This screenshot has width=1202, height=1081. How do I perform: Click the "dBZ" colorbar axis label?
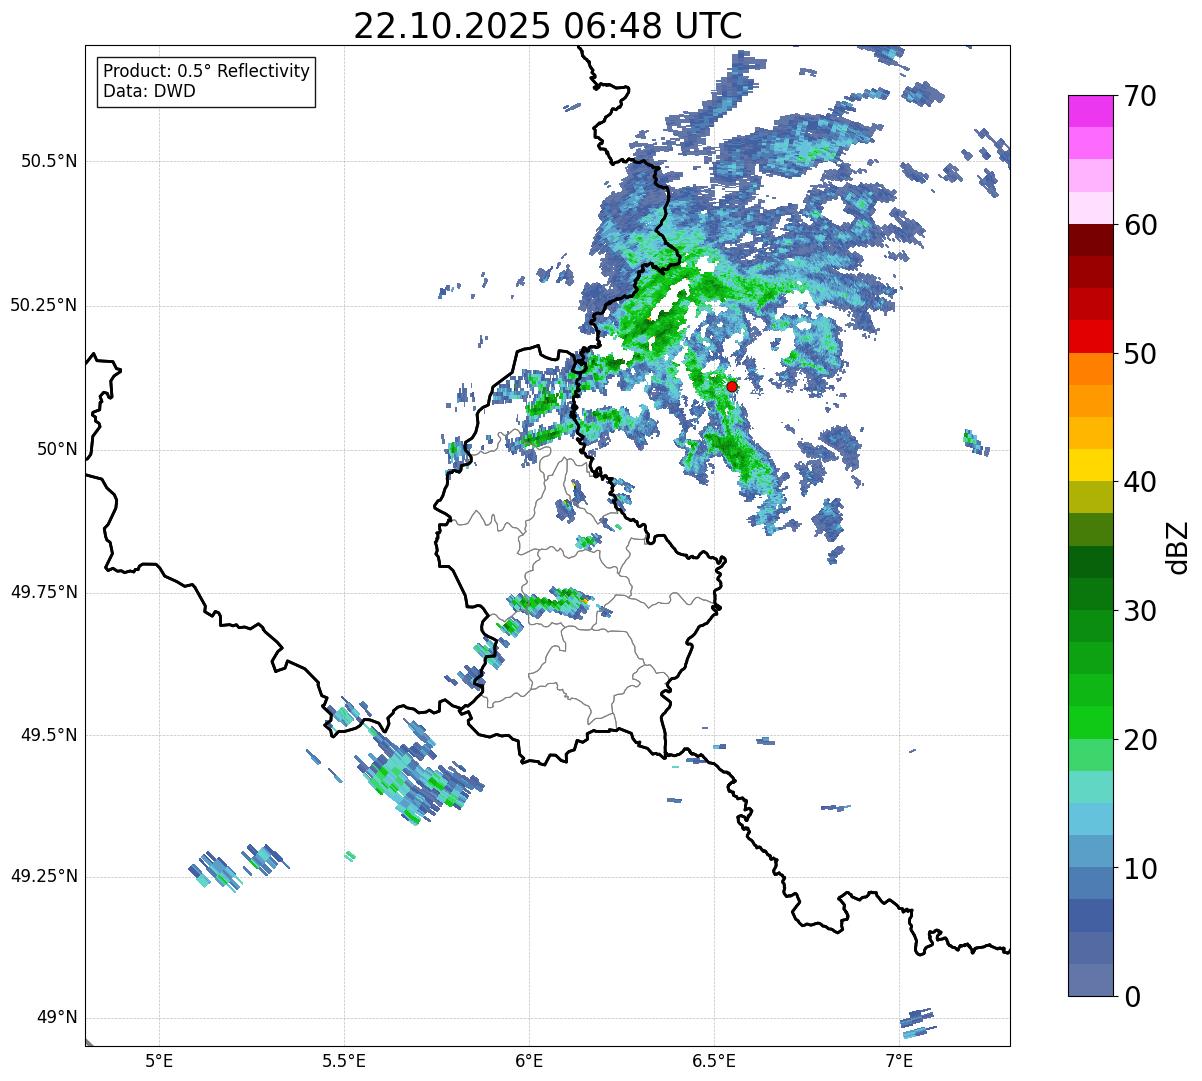[1177, 547]
